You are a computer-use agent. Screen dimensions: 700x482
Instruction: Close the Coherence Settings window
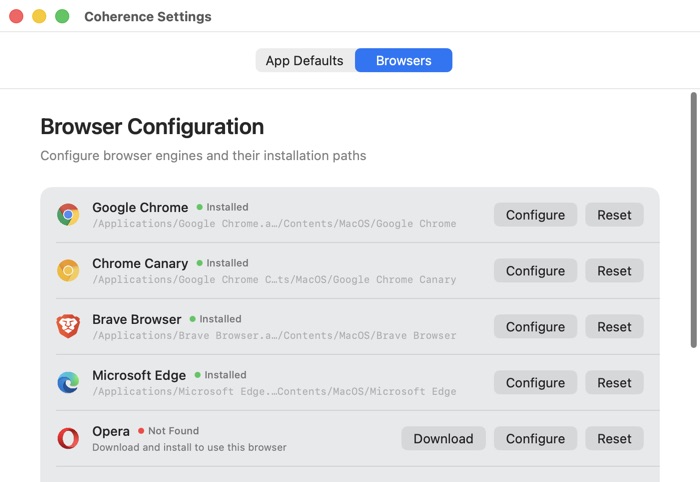click(16, 17)
